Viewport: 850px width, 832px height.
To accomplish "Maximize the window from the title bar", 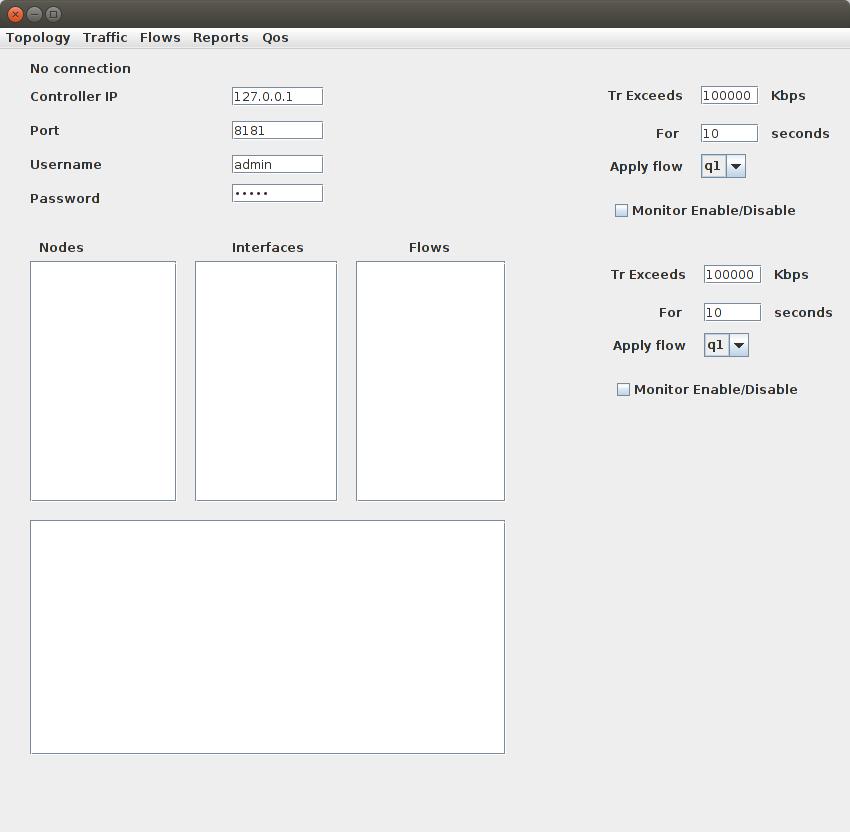I will (x=53, y=14).
